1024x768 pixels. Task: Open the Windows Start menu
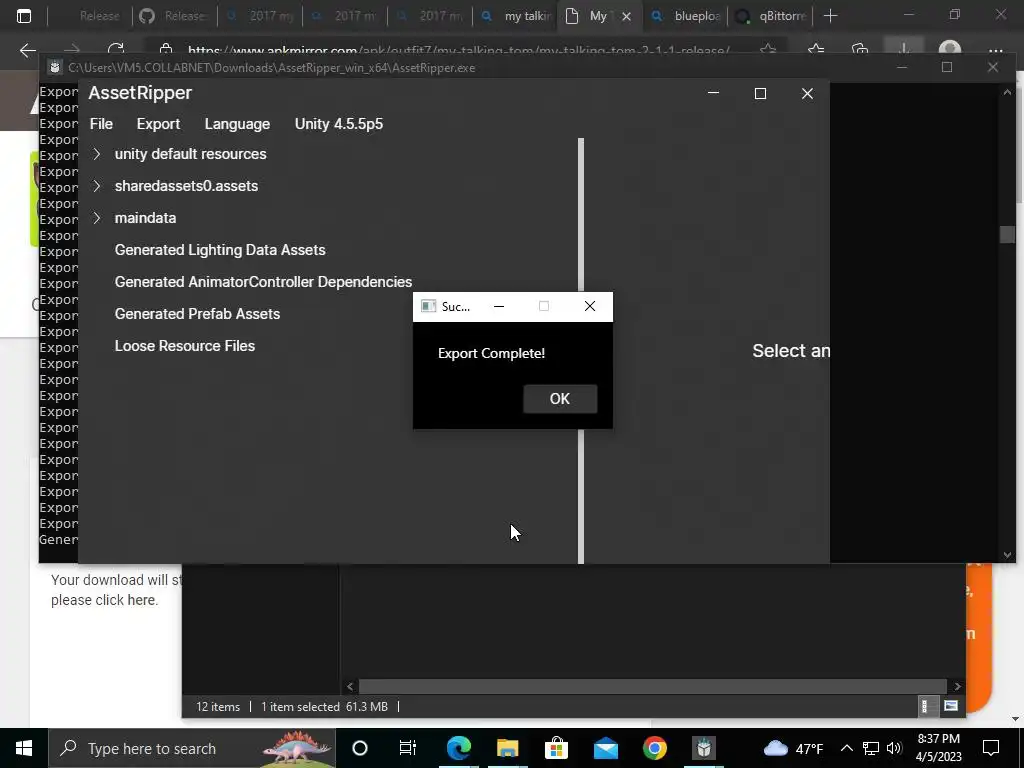click(x=24, y=748)
